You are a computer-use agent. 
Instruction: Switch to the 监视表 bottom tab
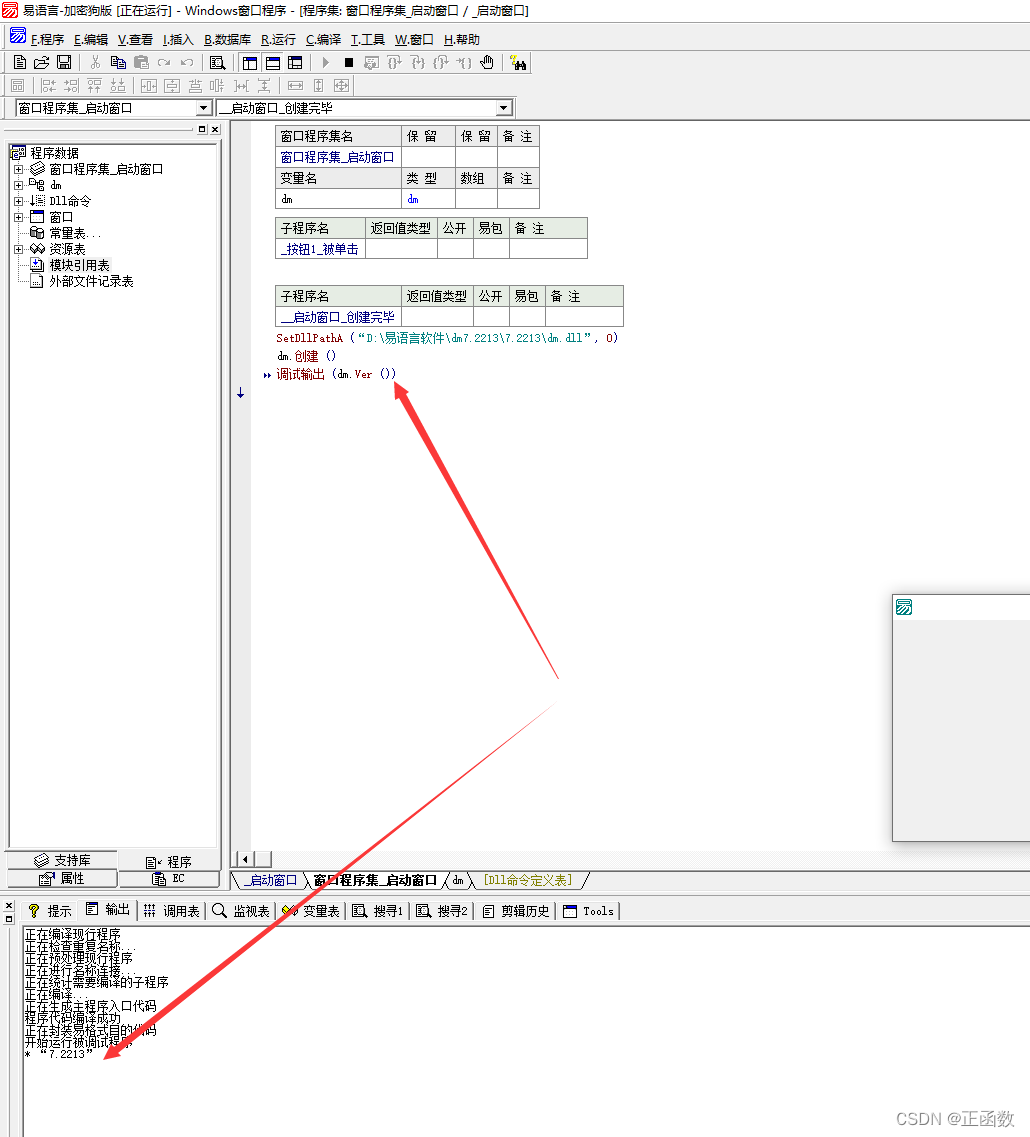pyautogui.click(x=241, y=911)
